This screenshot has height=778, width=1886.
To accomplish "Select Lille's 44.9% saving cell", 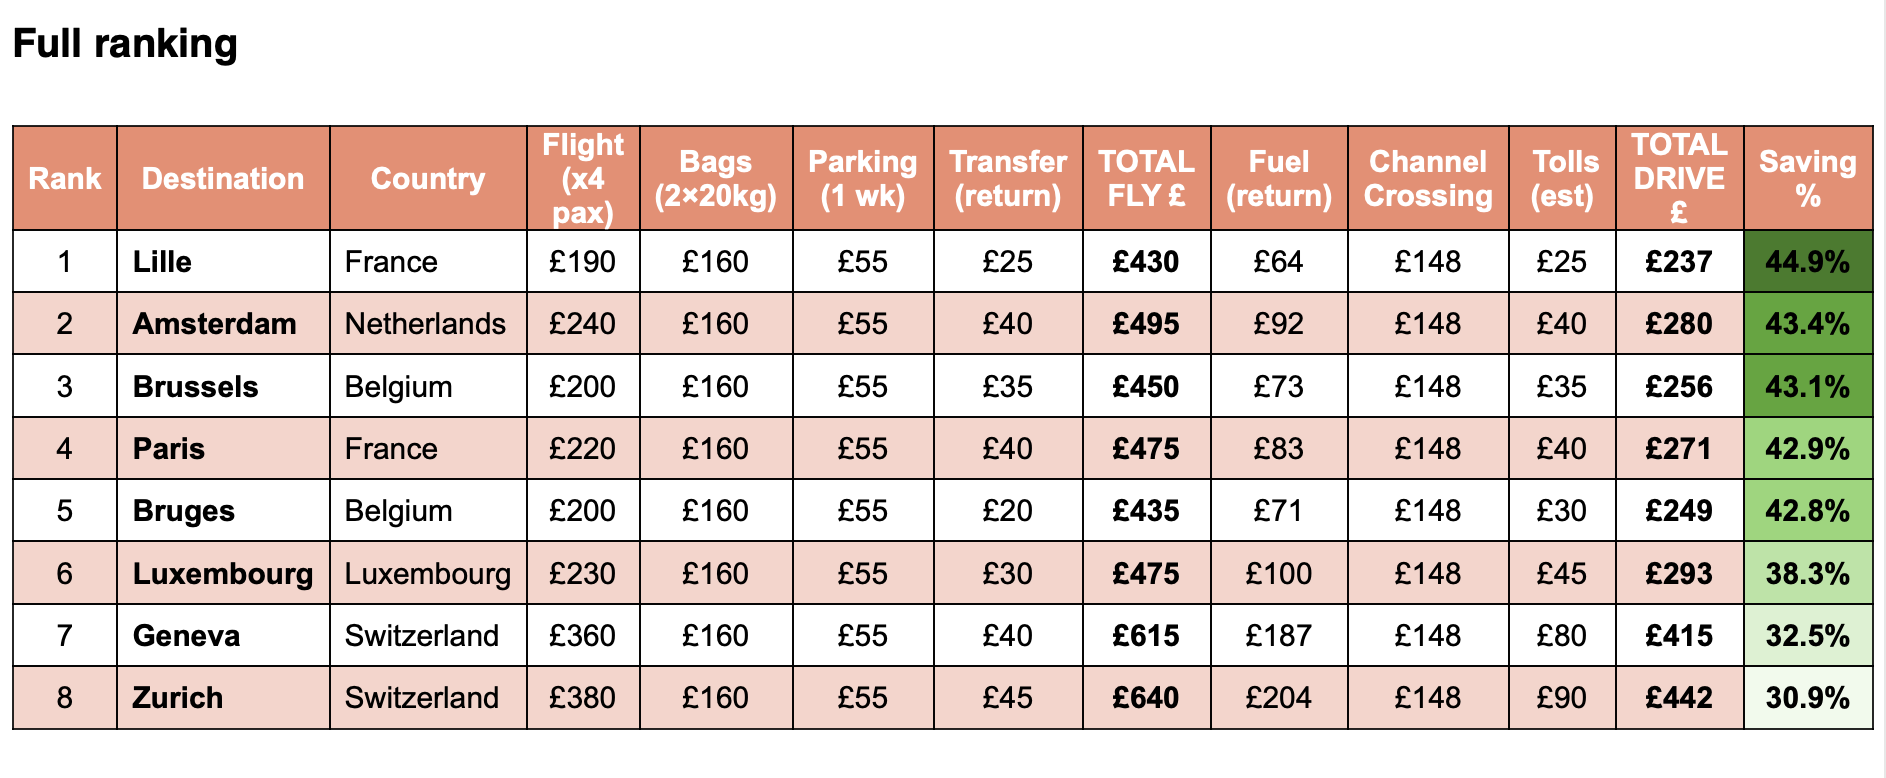I will 1808,261.
